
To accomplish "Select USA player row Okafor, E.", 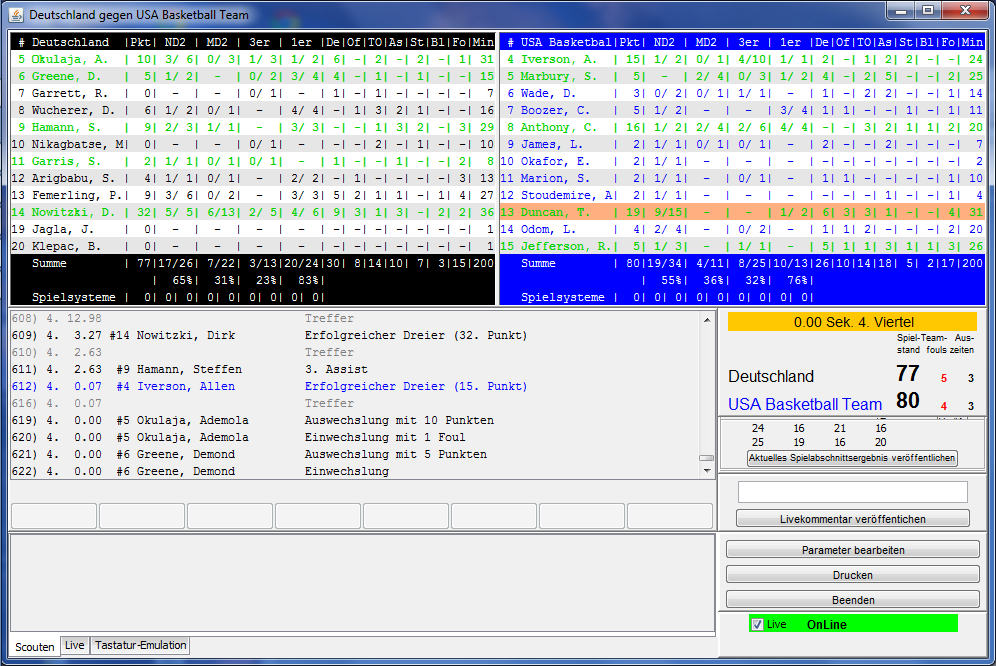I will click(x=742, y=161).
